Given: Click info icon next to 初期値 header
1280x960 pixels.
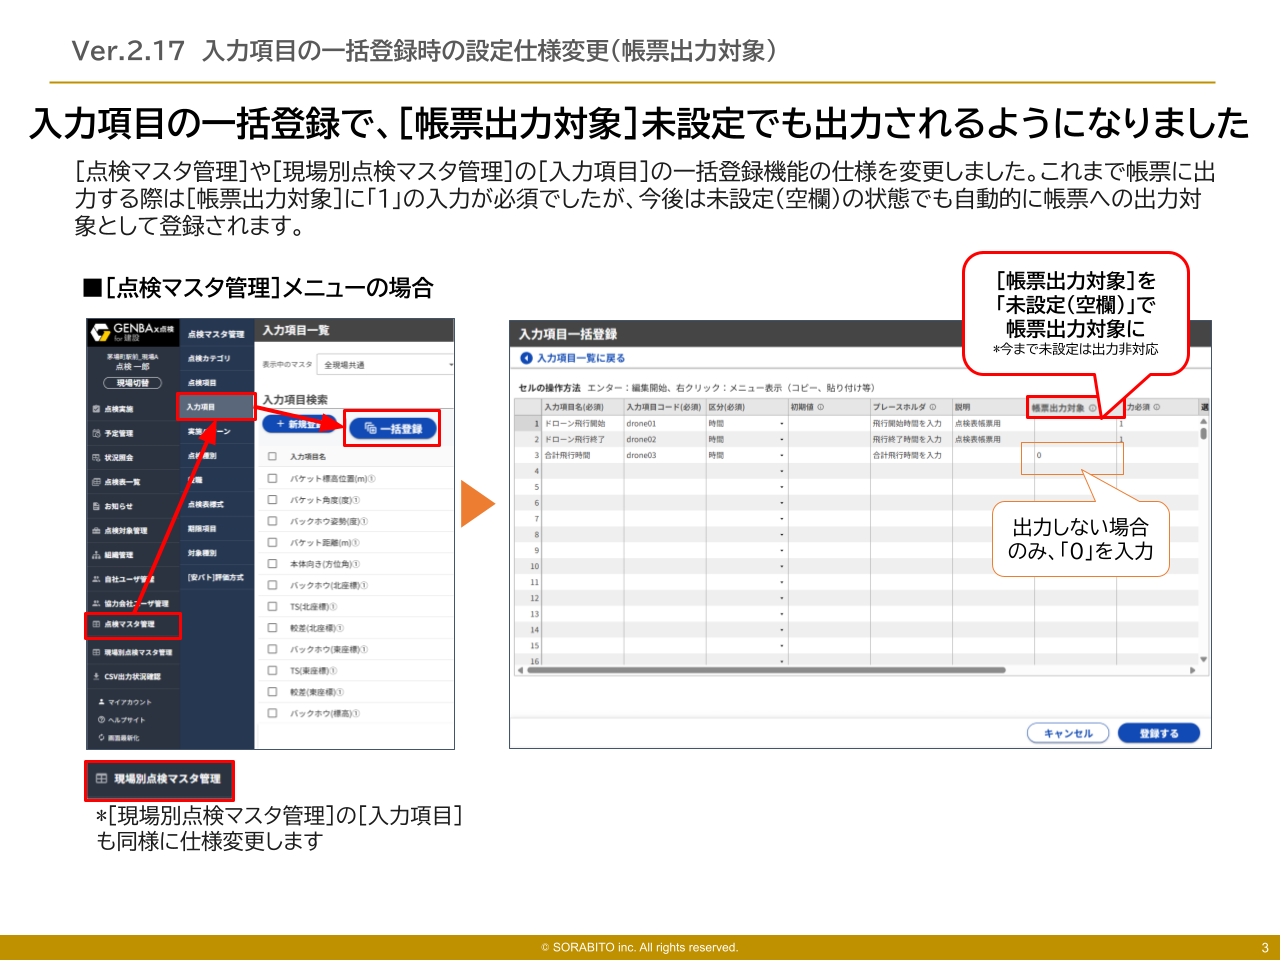Looking at the screenshot, I should pos(821,407).
